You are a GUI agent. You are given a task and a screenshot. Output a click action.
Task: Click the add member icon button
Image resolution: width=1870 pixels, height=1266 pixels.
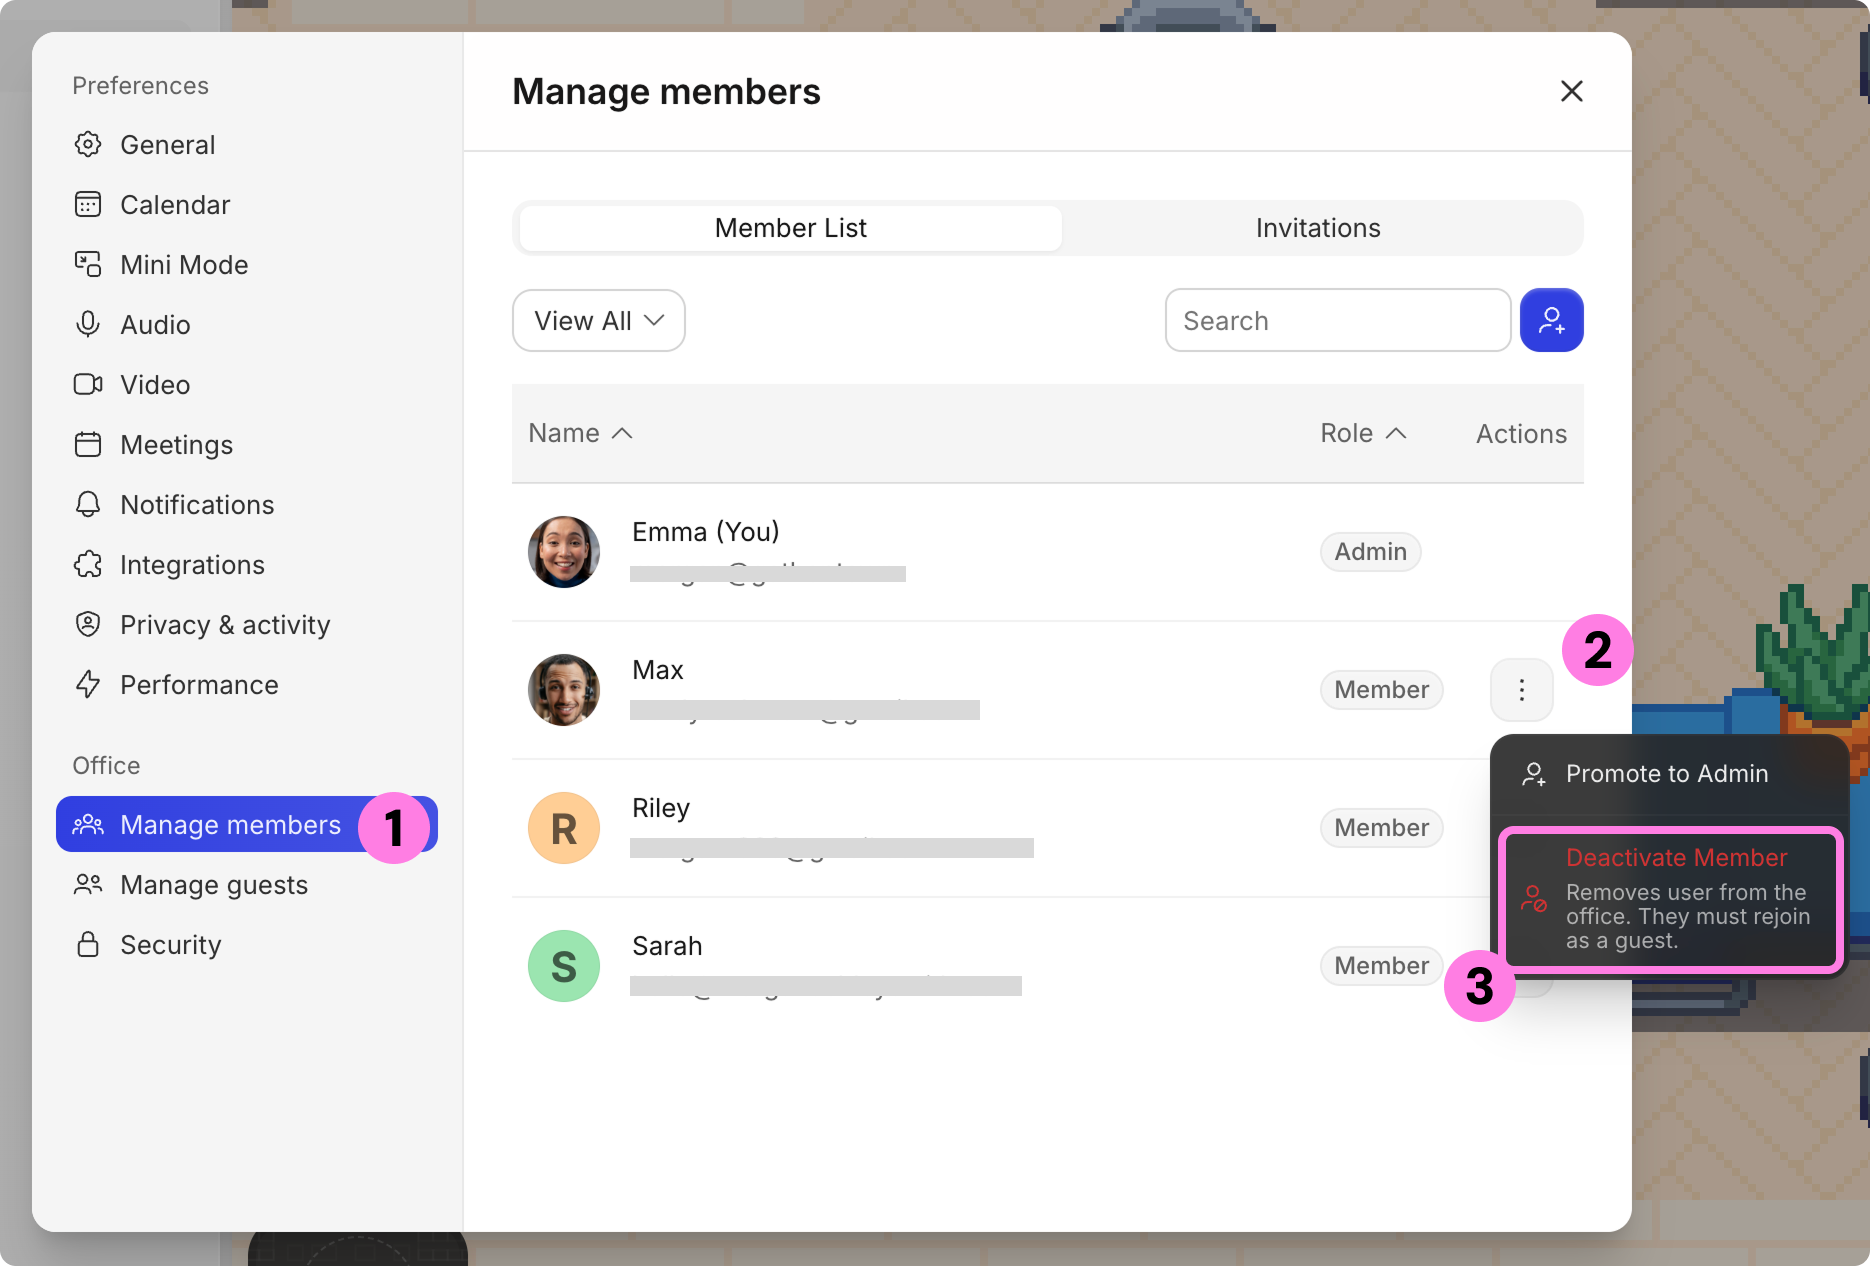(x=1551, y=320)
